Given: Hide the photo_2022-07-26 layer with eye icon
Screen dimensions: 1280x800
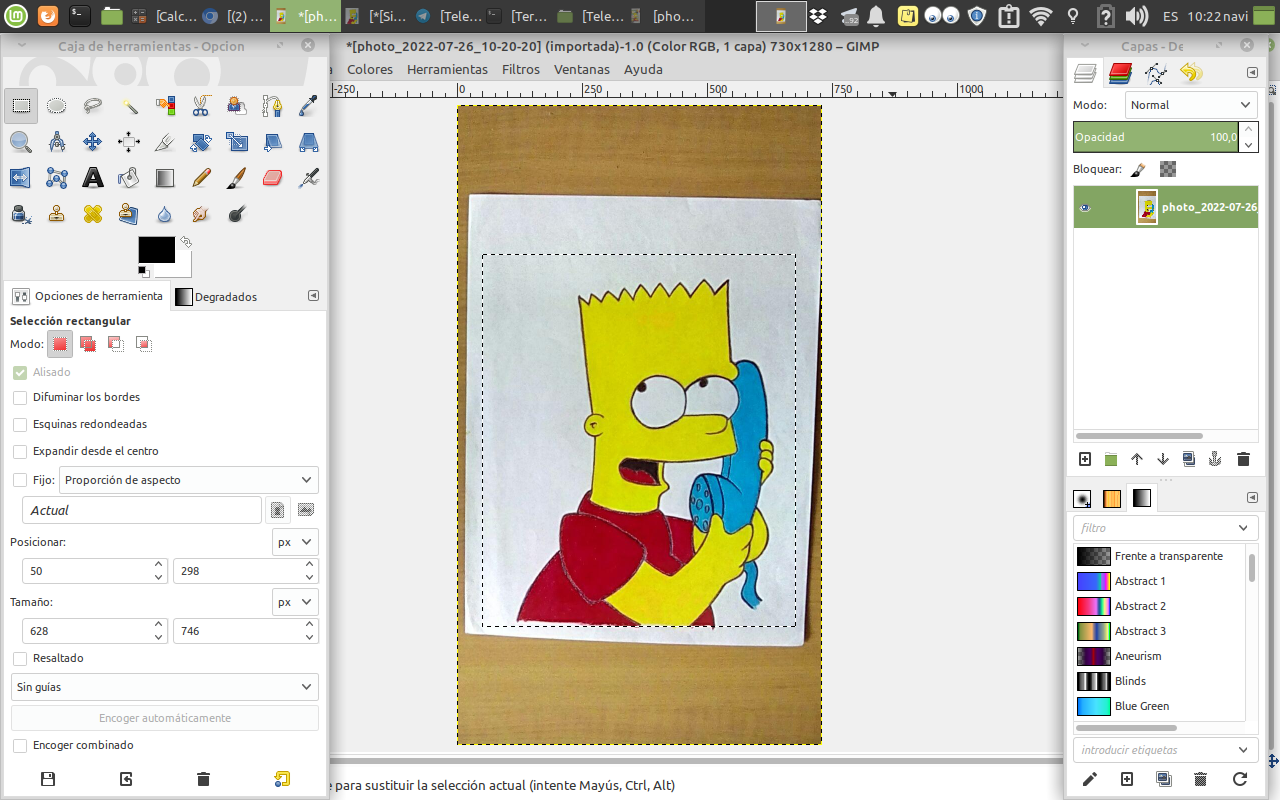Looking at the screenshot, I should 1086,208.
